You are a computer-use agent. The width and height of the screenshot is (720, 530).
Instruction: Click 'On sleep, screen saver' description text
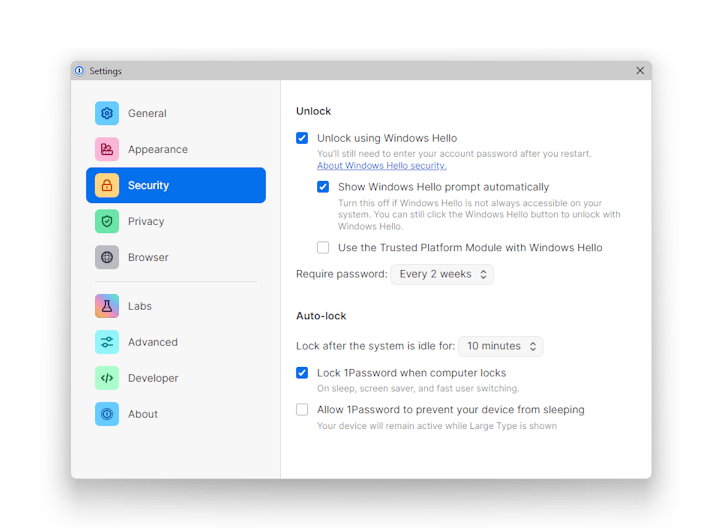(x=418, y=389)
